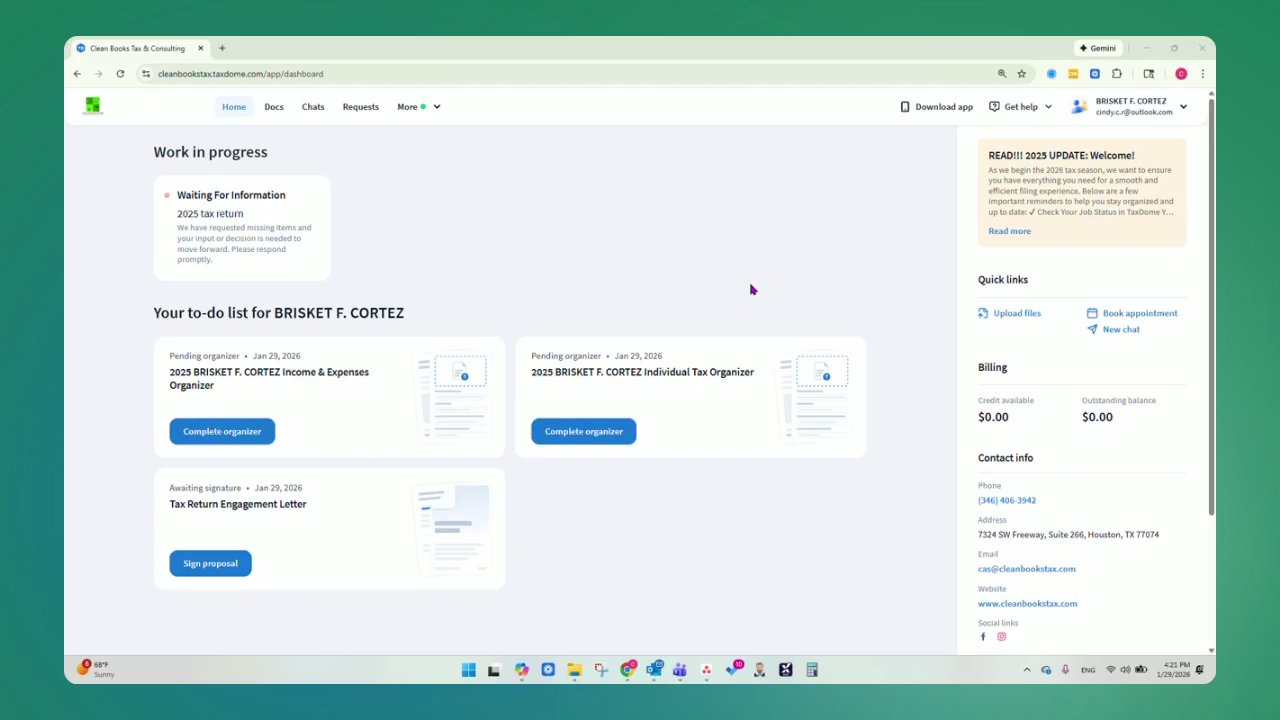Open Outlook from the taskbar

(x=654, y=670)
